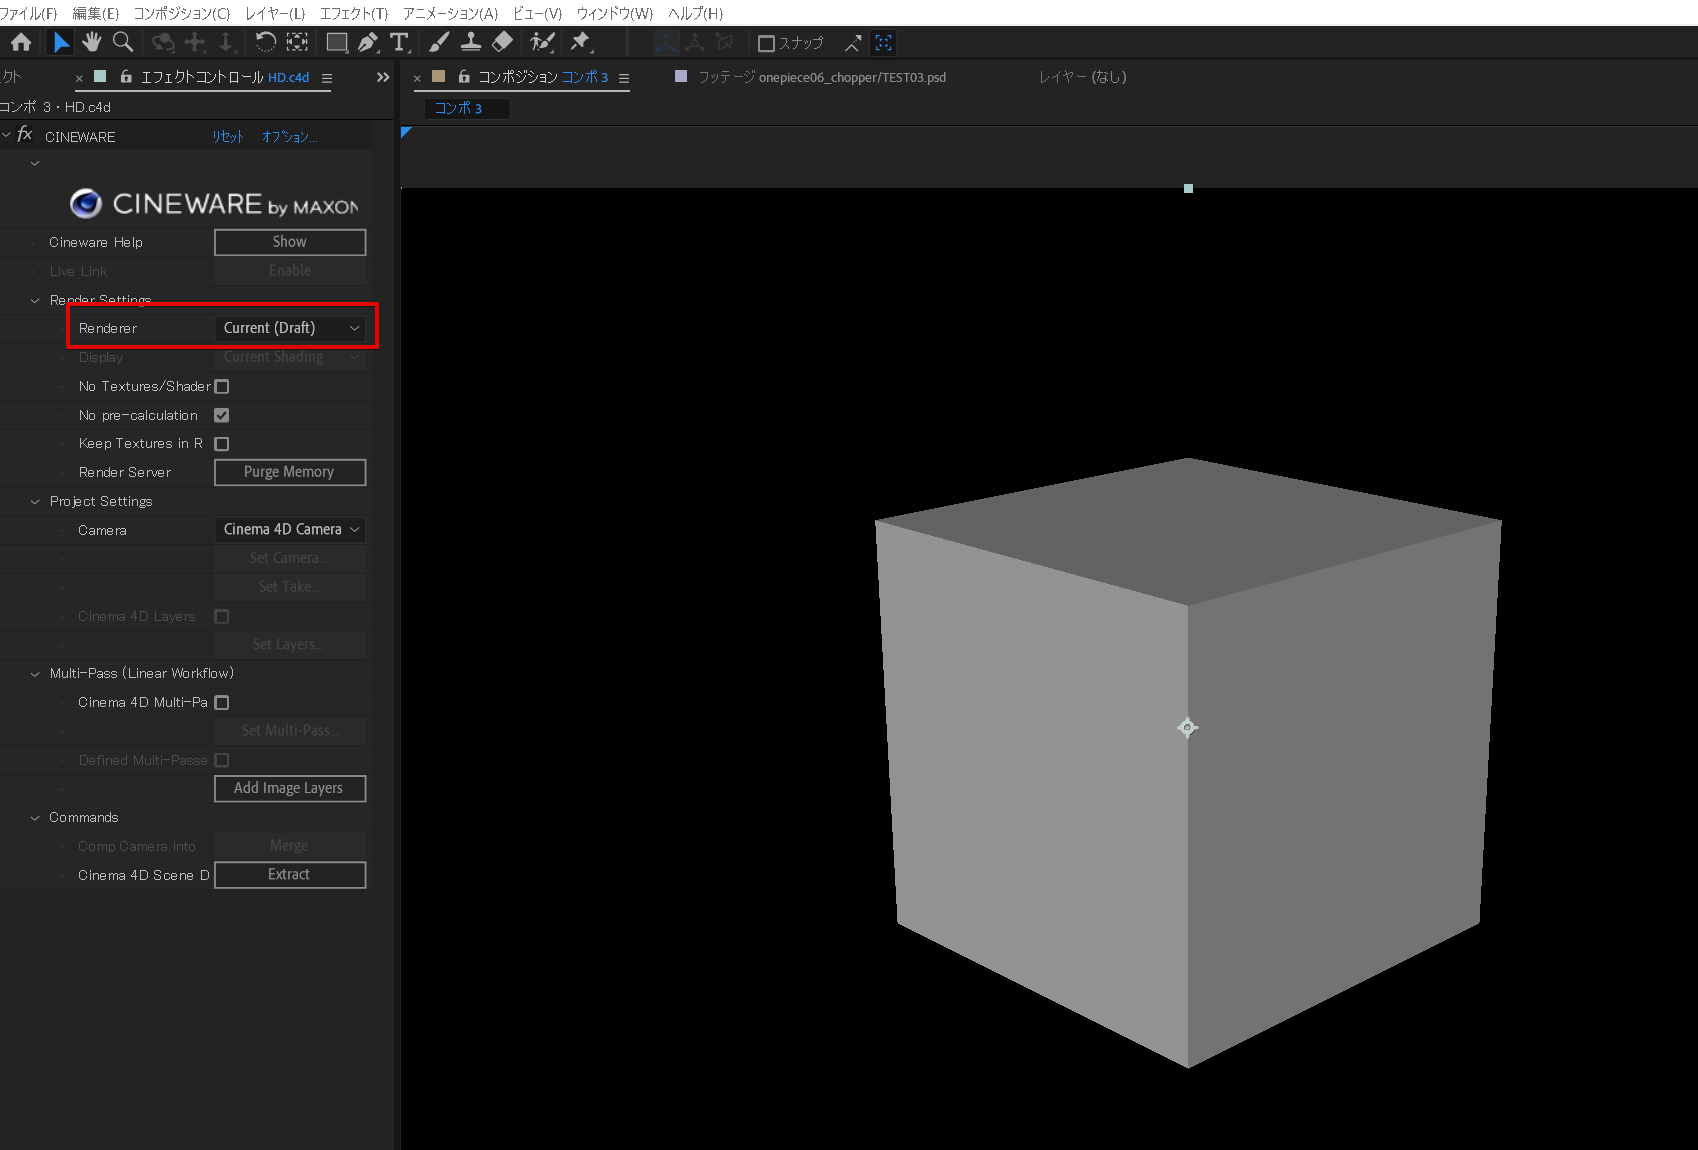Image resolution: width=1698 pixels, height=1150 pixels.
Task: Select the Roto Brush tool
Action: pyautogui.click(x=540, y=42)
